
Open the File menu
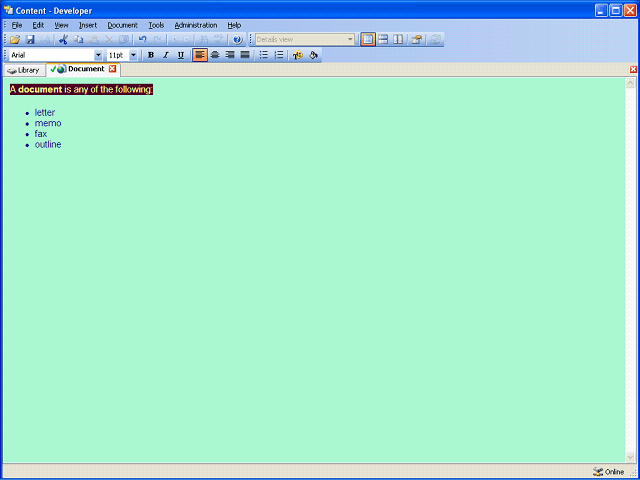tap(17, 25)
